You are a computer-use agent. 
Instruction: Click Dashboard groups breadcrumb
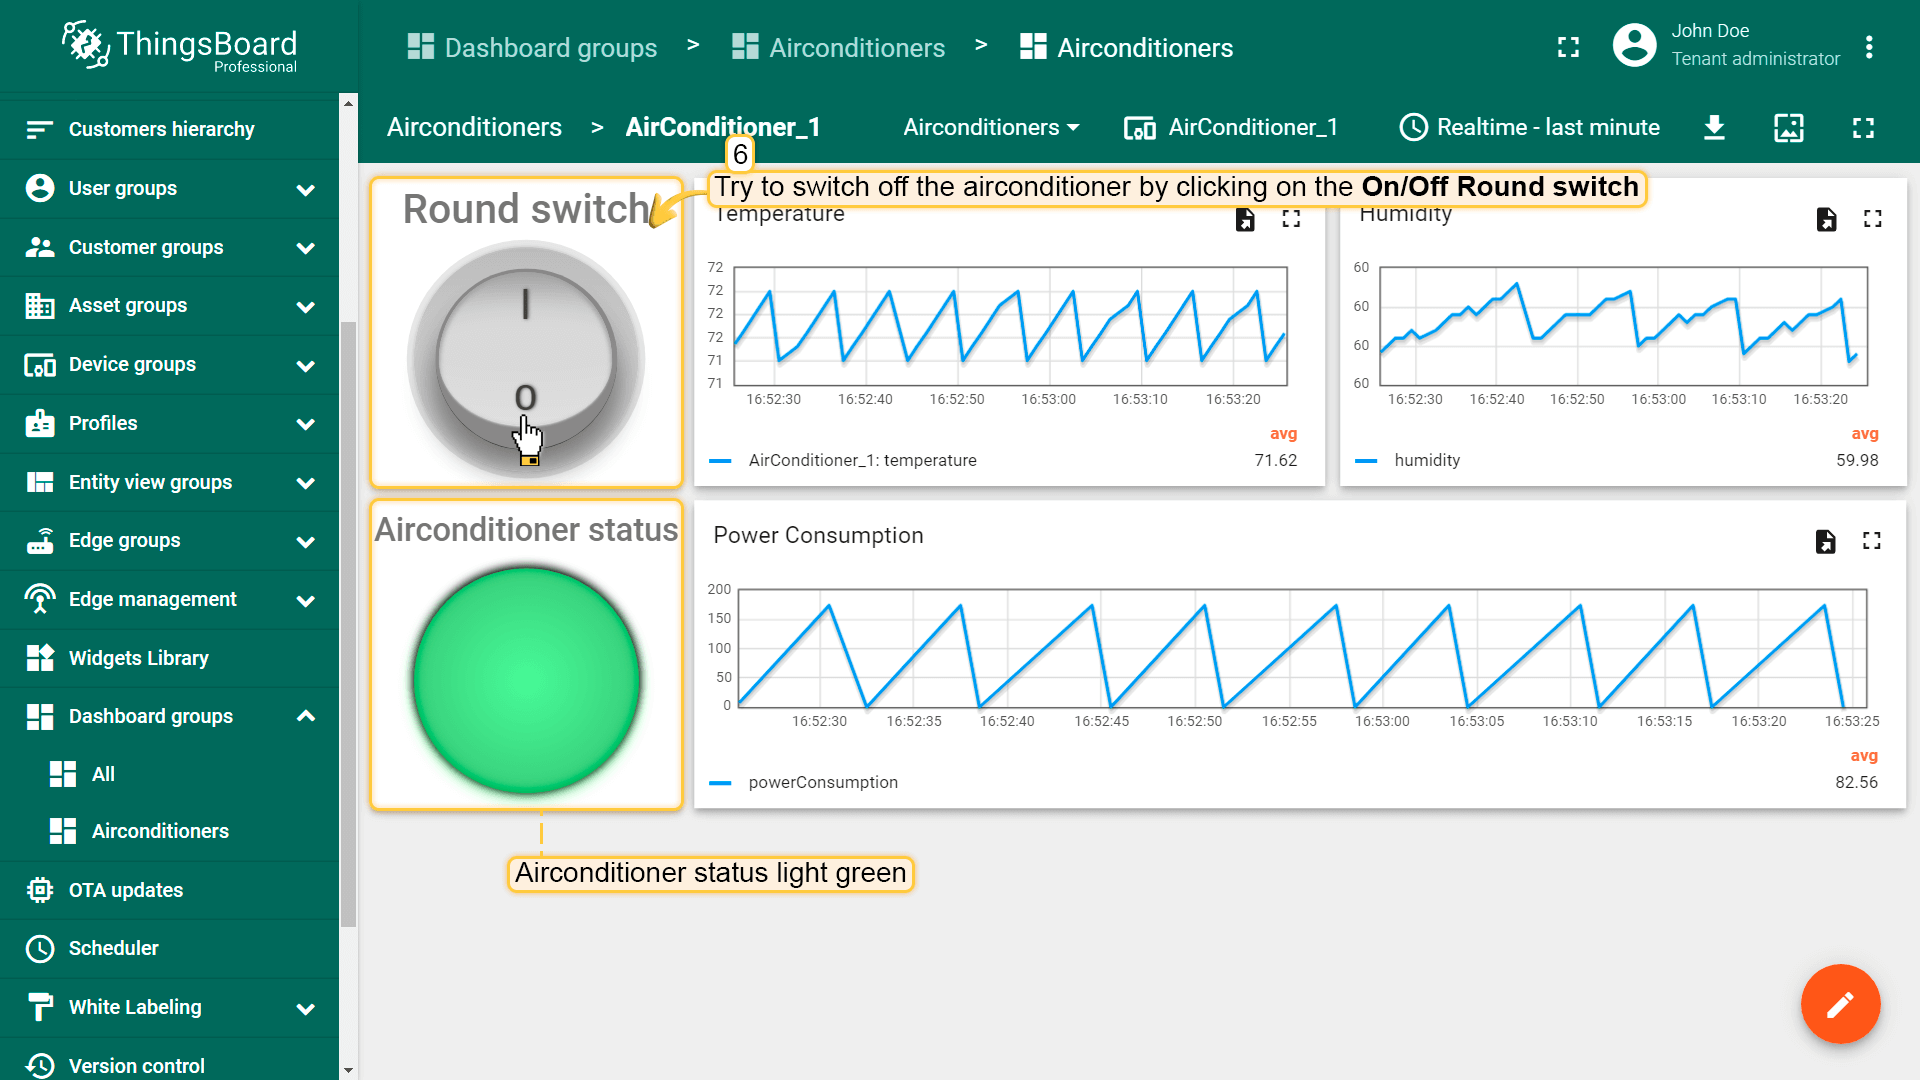pos(533,47)
